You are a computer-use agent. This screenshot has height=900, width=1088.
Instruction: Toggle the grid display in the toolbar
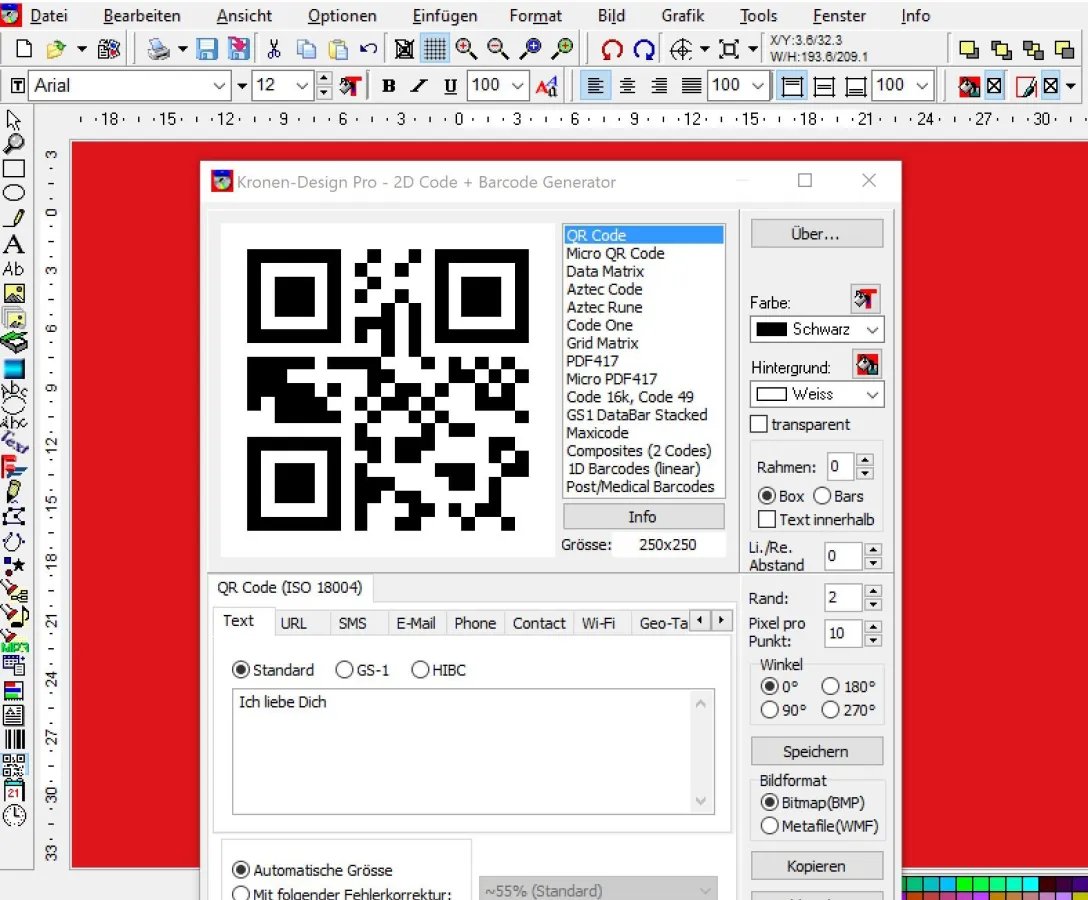[434, 47]
